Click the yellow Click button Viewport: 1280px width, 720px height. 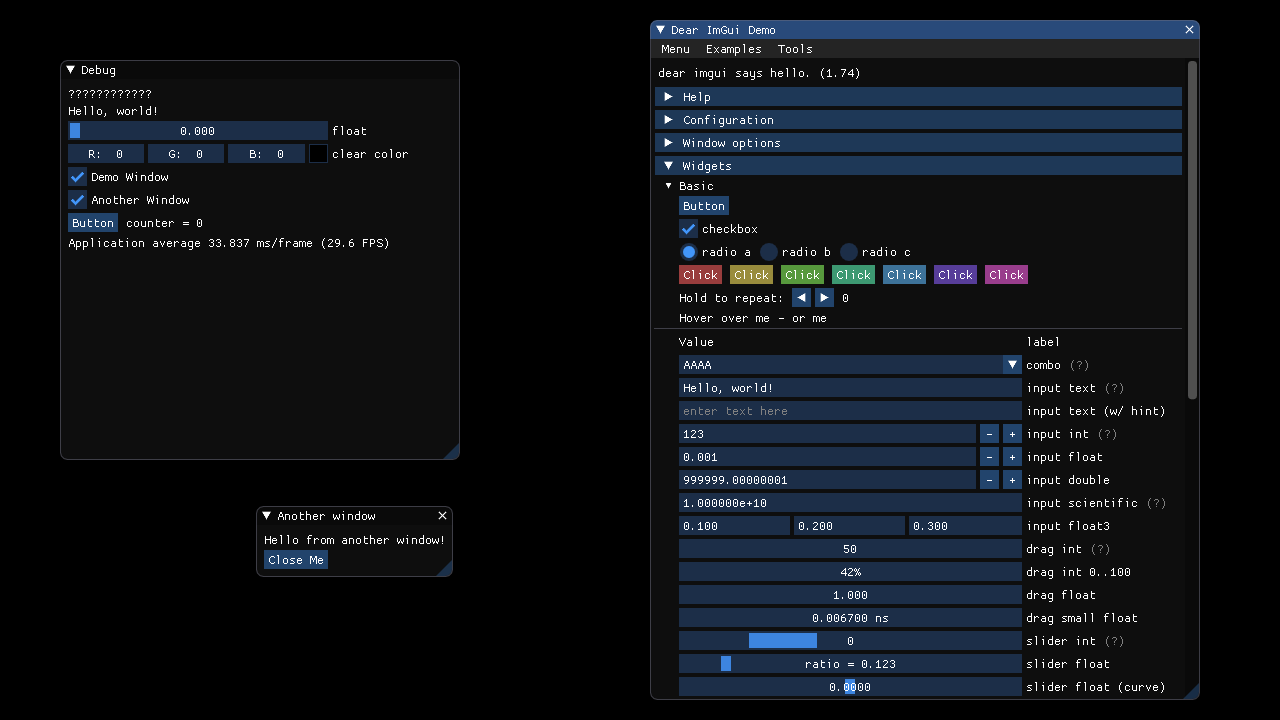click(x=751, y=275)
